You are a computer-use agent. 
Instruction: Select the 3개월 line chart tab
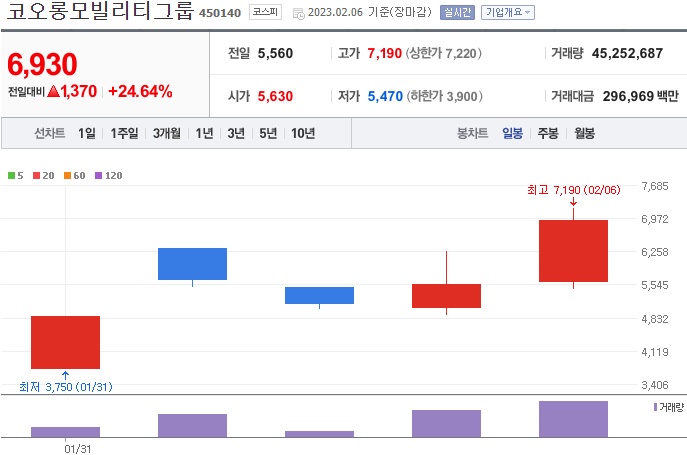[x=166, y=133]
